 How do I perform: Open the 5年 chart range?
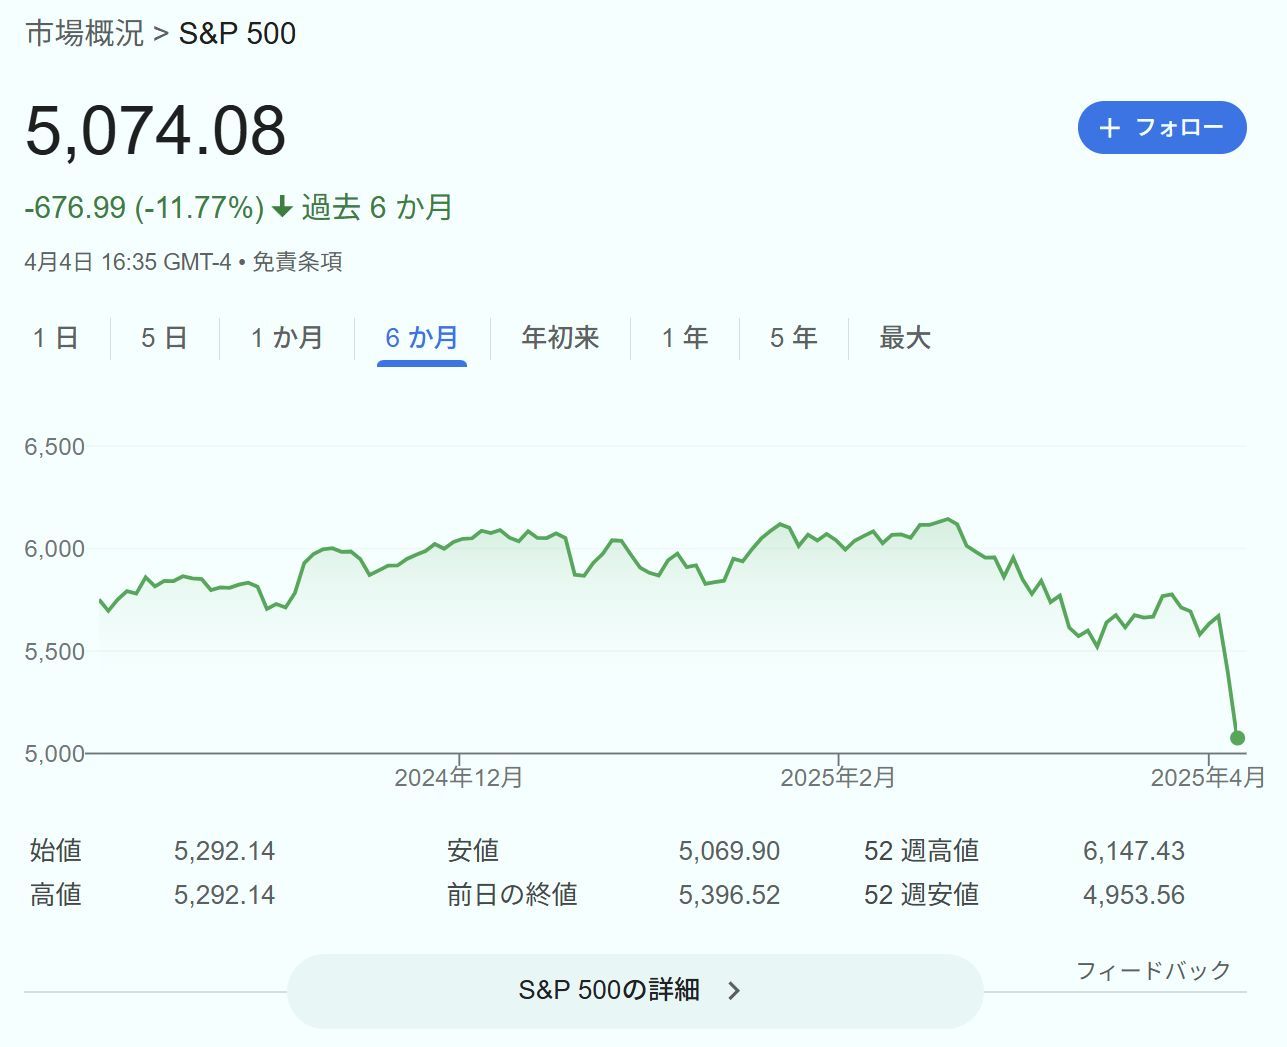click(x=794, y=338)
